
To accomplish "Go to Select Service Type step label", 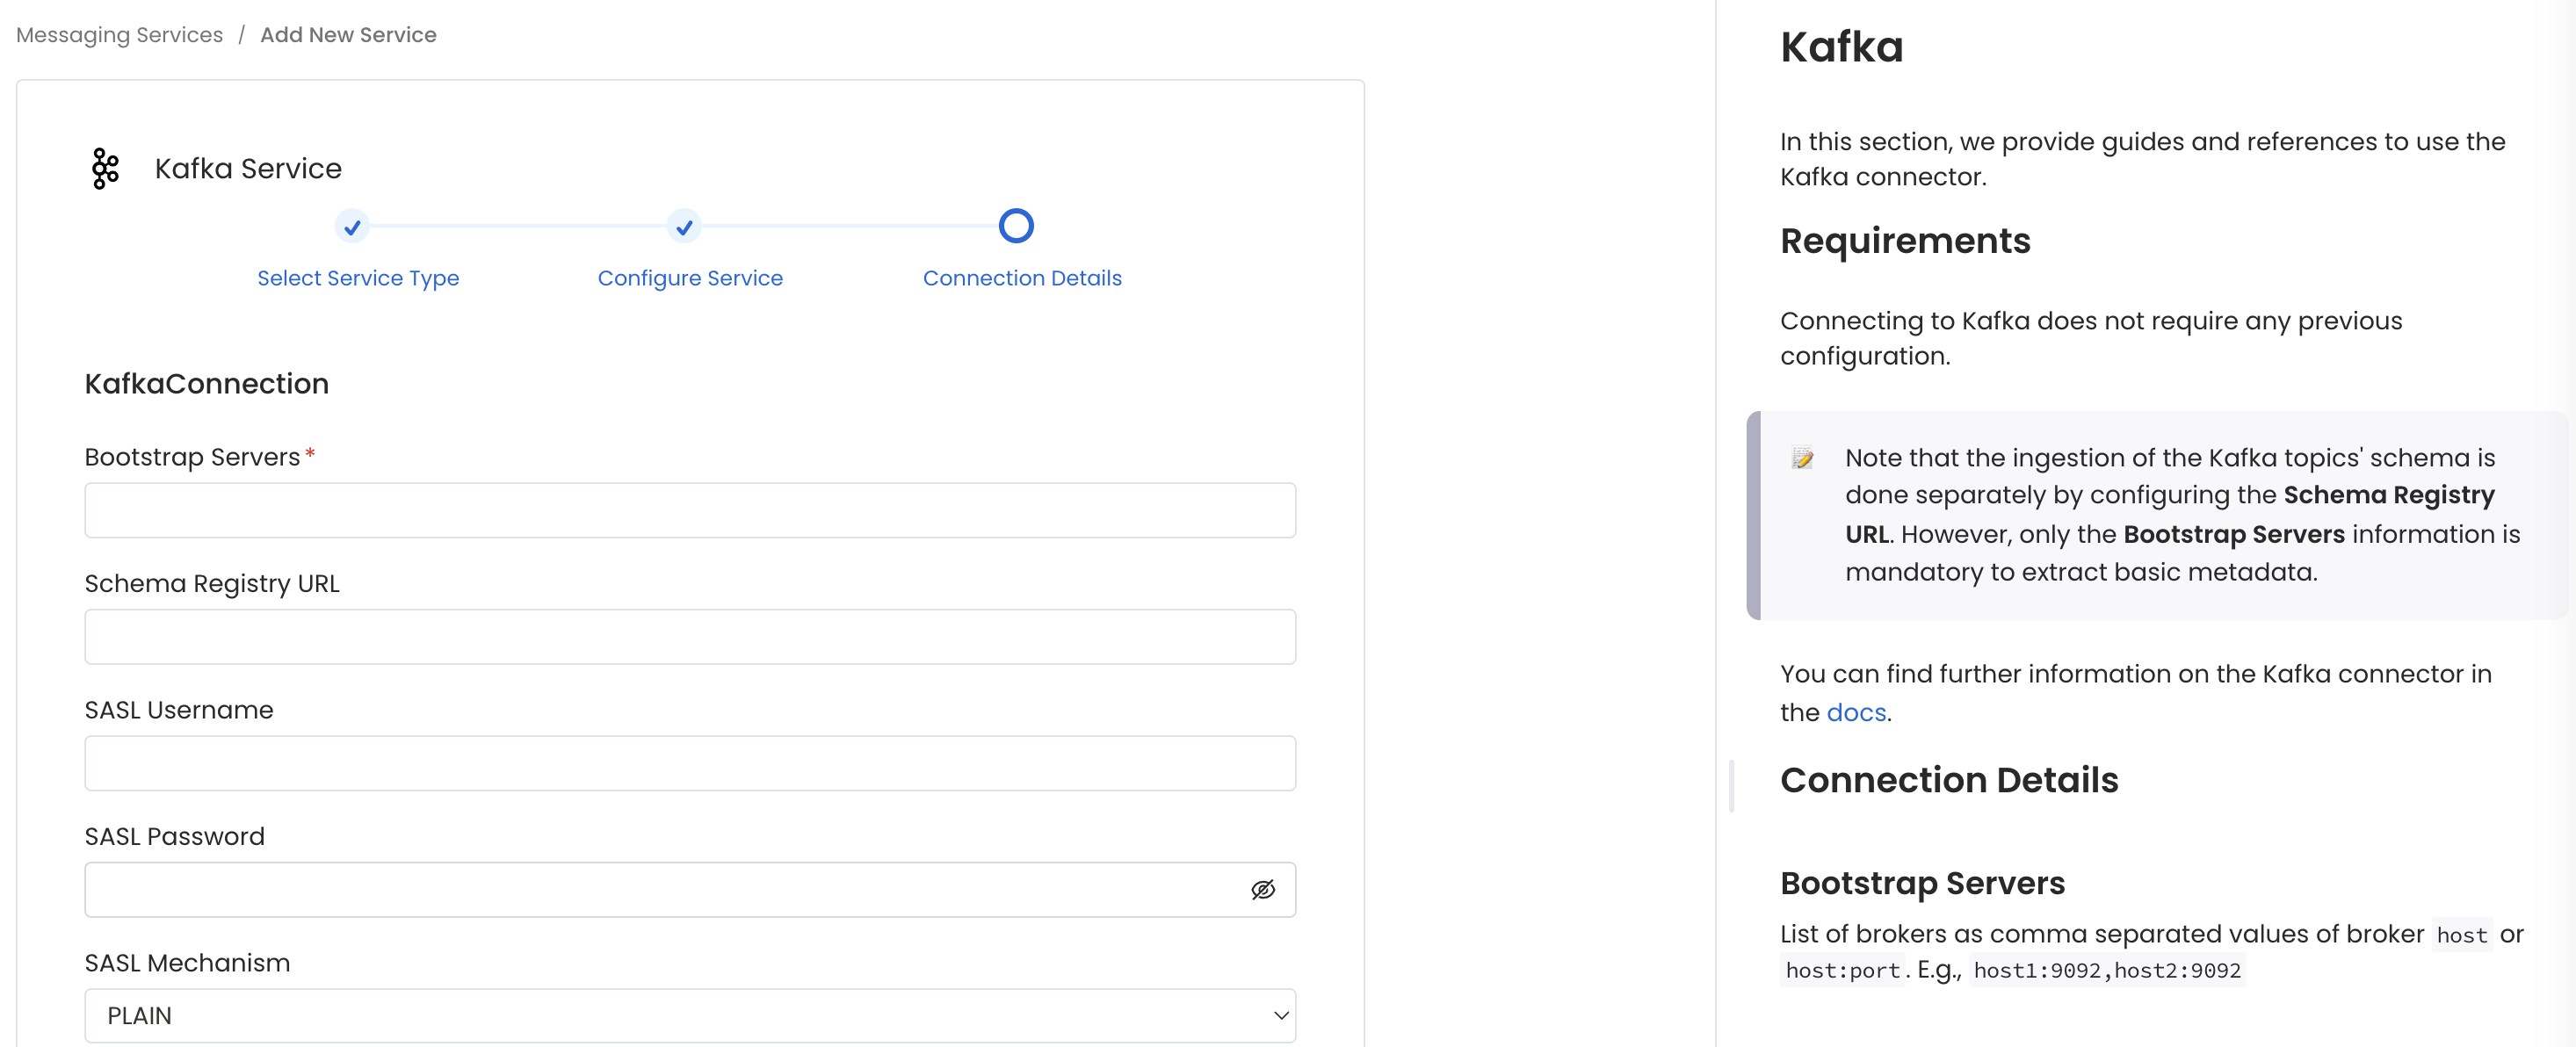I will pos(358,278).
